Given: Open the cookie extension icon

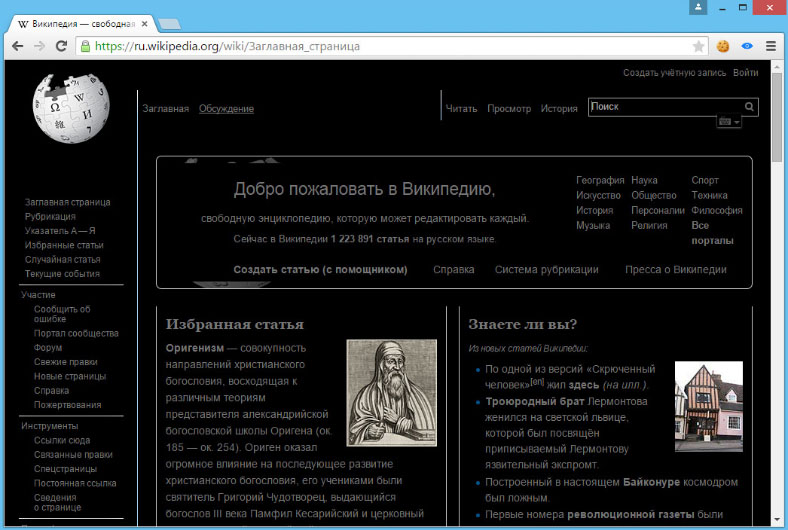Looking at the screenshot, I should (723, 46).
